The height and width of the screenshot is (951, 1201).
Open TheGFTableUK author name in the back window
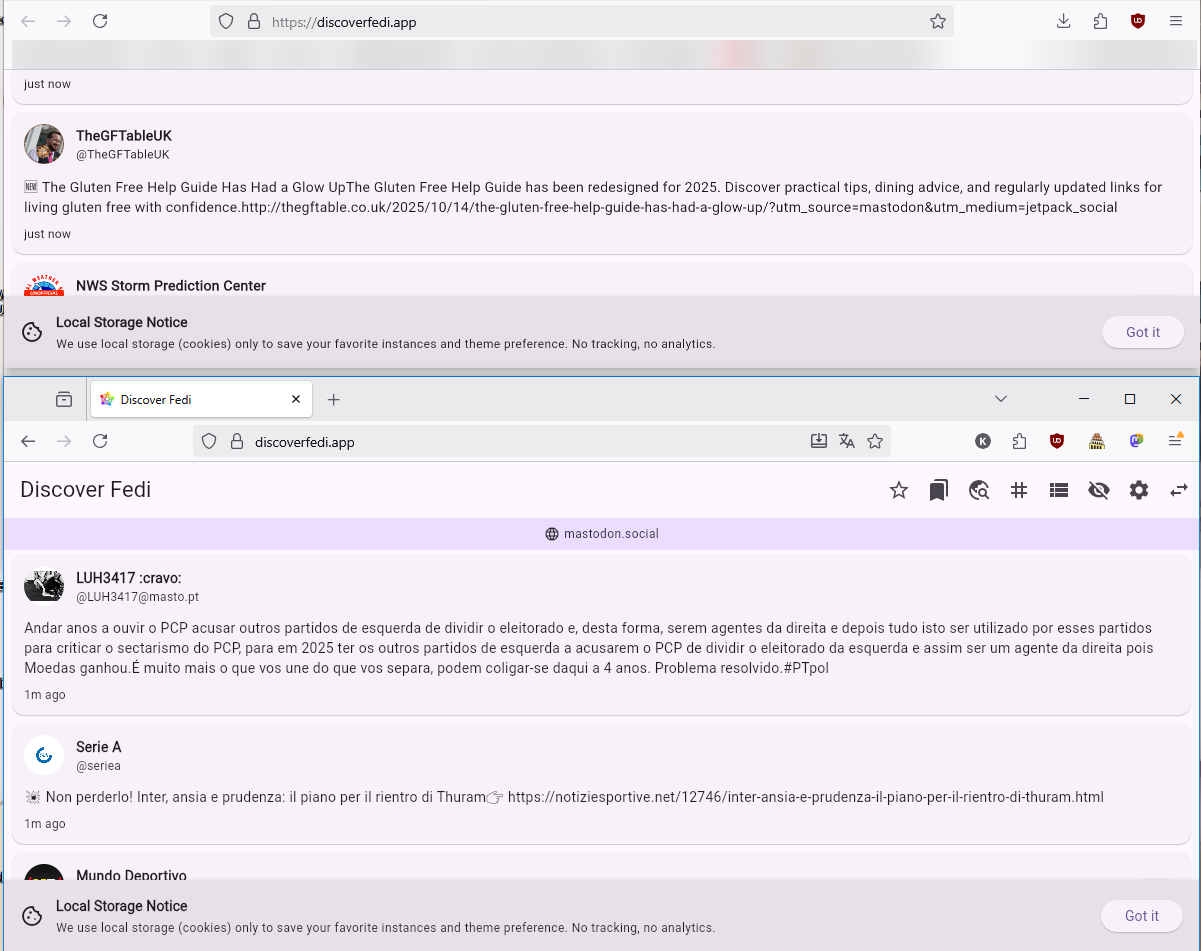point(124,136)
